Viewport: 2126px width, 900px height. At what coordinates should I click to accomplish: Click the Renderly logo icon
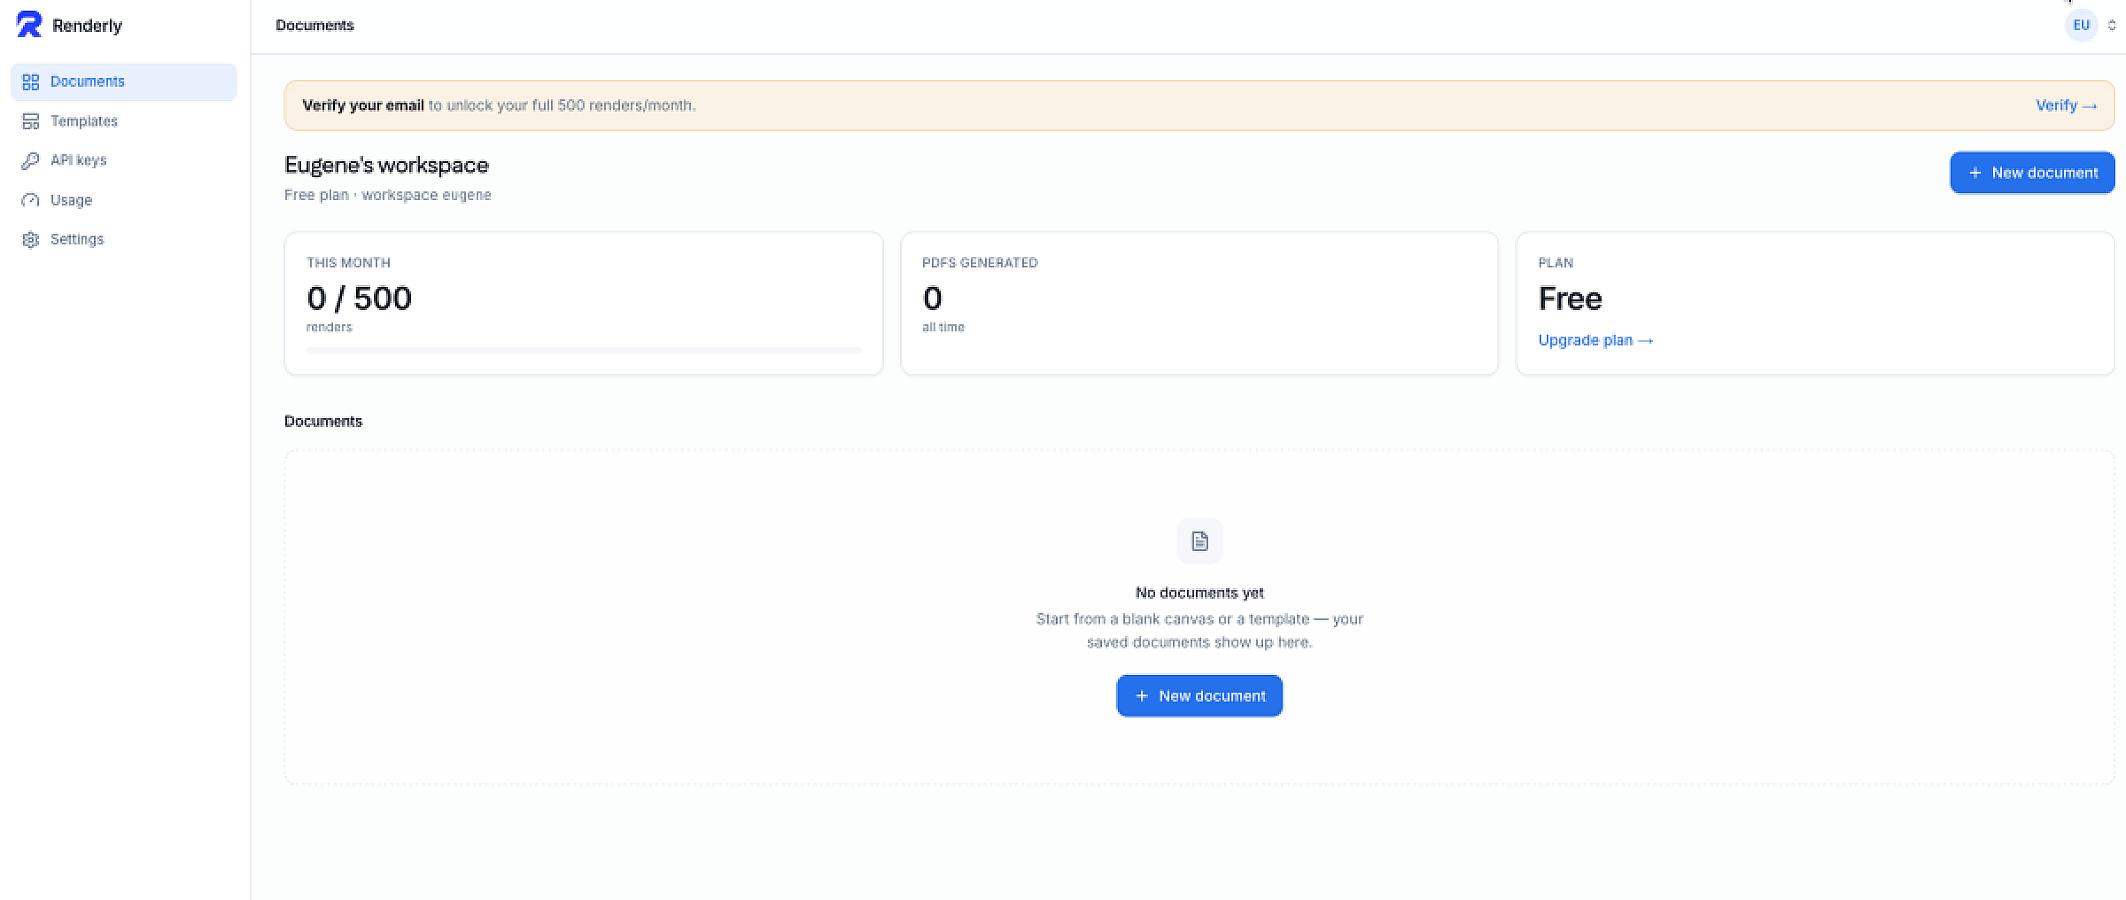(29, 25)
